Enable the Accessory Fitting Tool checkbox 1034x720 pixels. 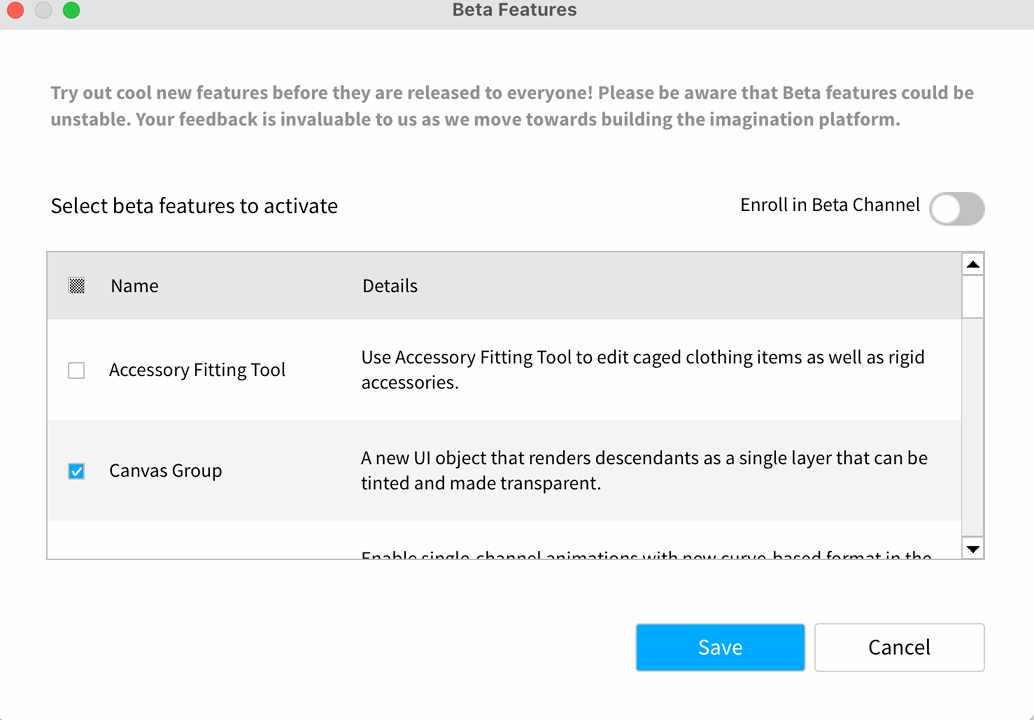[76, 370]
